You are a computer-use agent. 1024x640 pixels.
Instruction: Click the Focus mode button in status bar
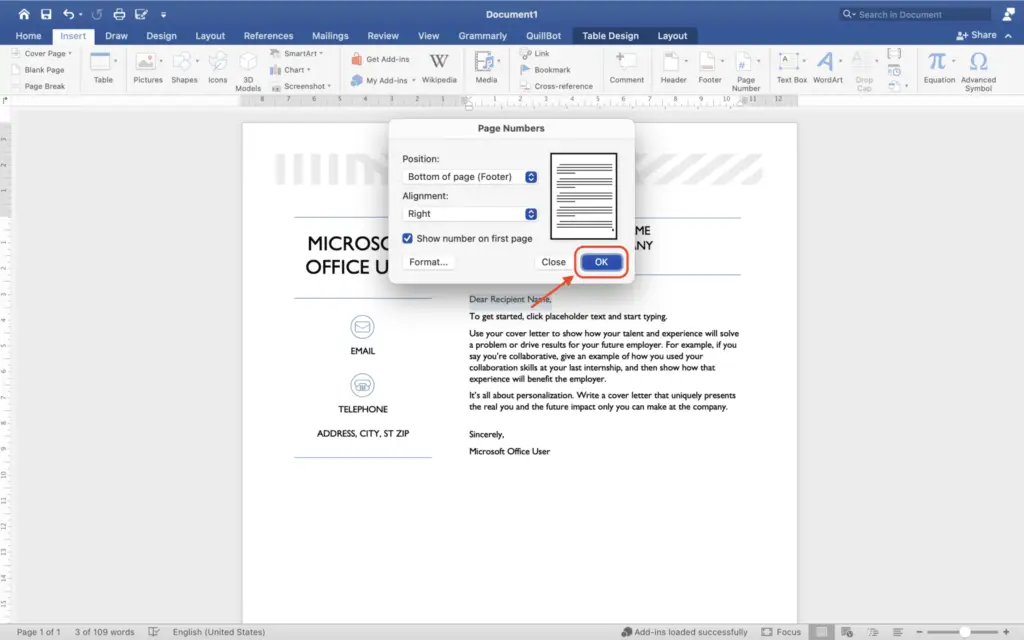coord(781,632)
